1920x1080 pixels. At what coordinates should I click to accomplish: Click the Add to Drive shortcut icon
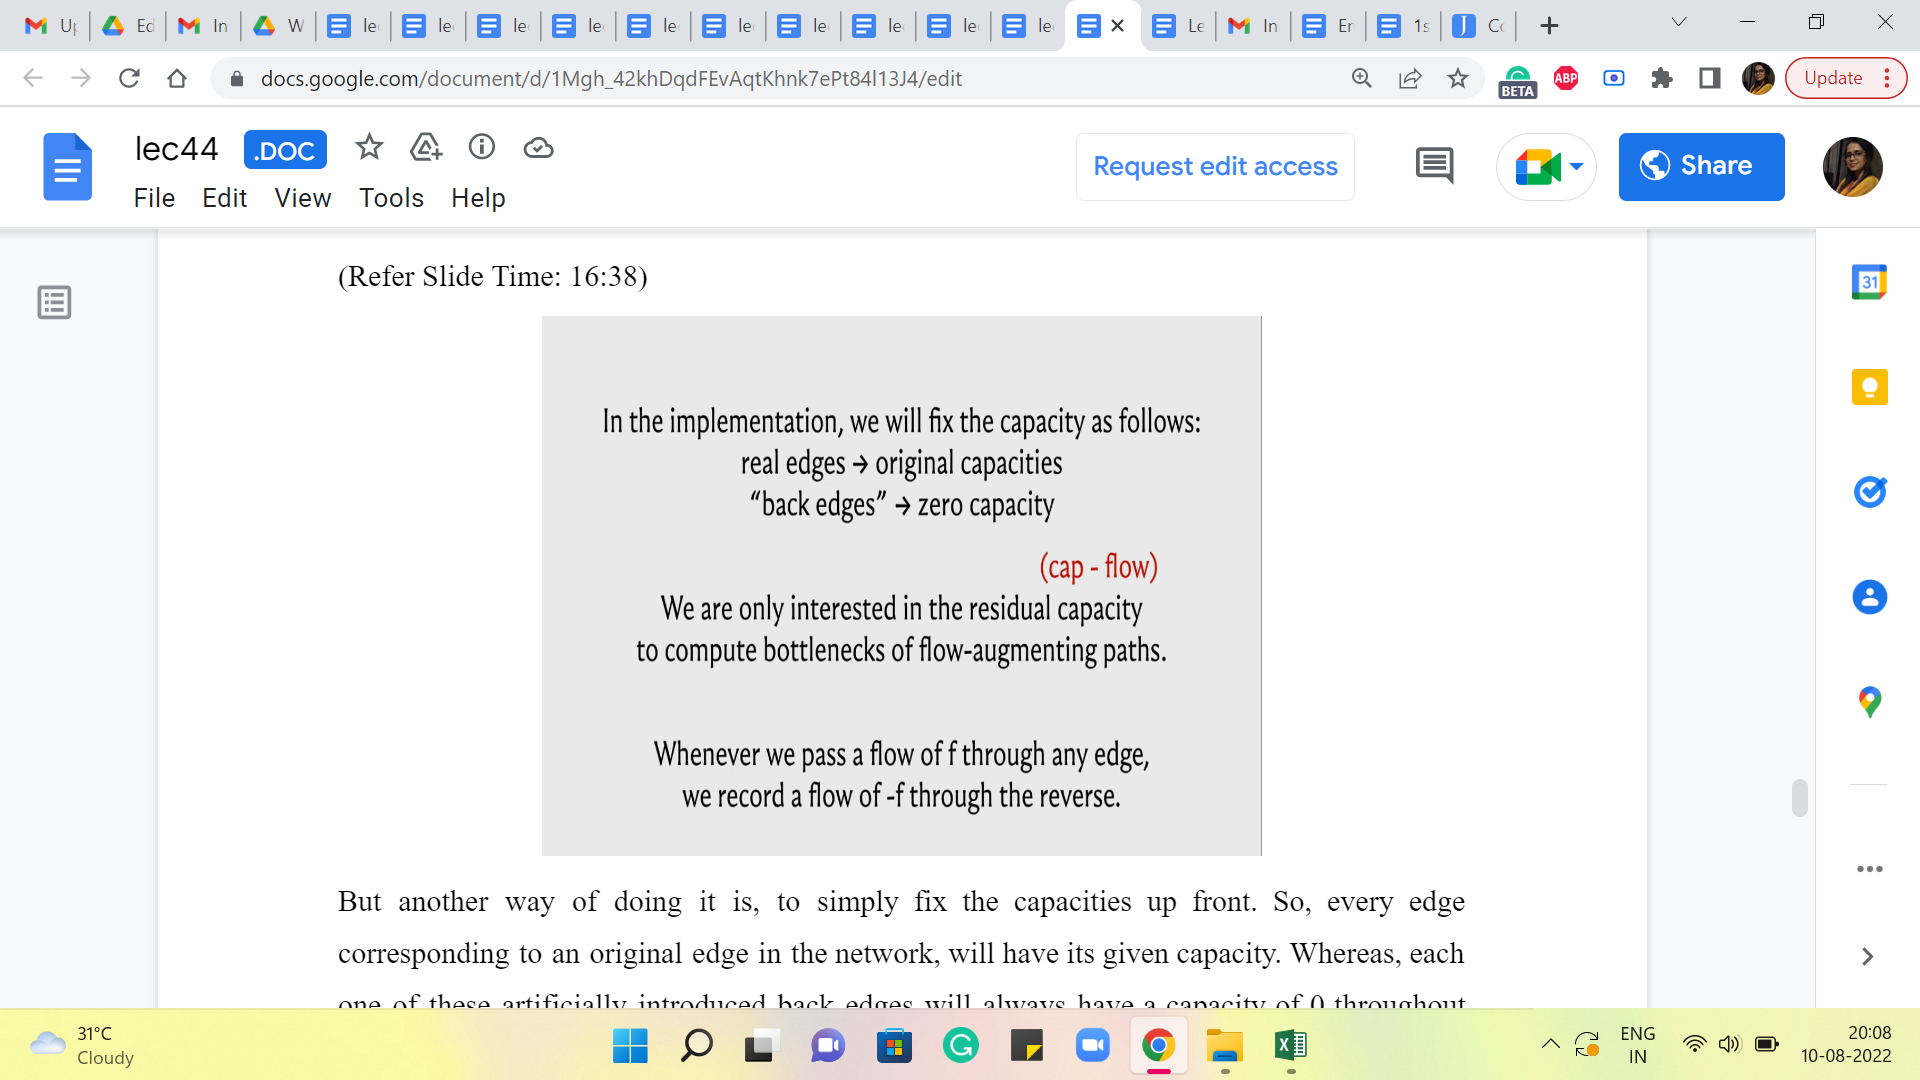426,148
